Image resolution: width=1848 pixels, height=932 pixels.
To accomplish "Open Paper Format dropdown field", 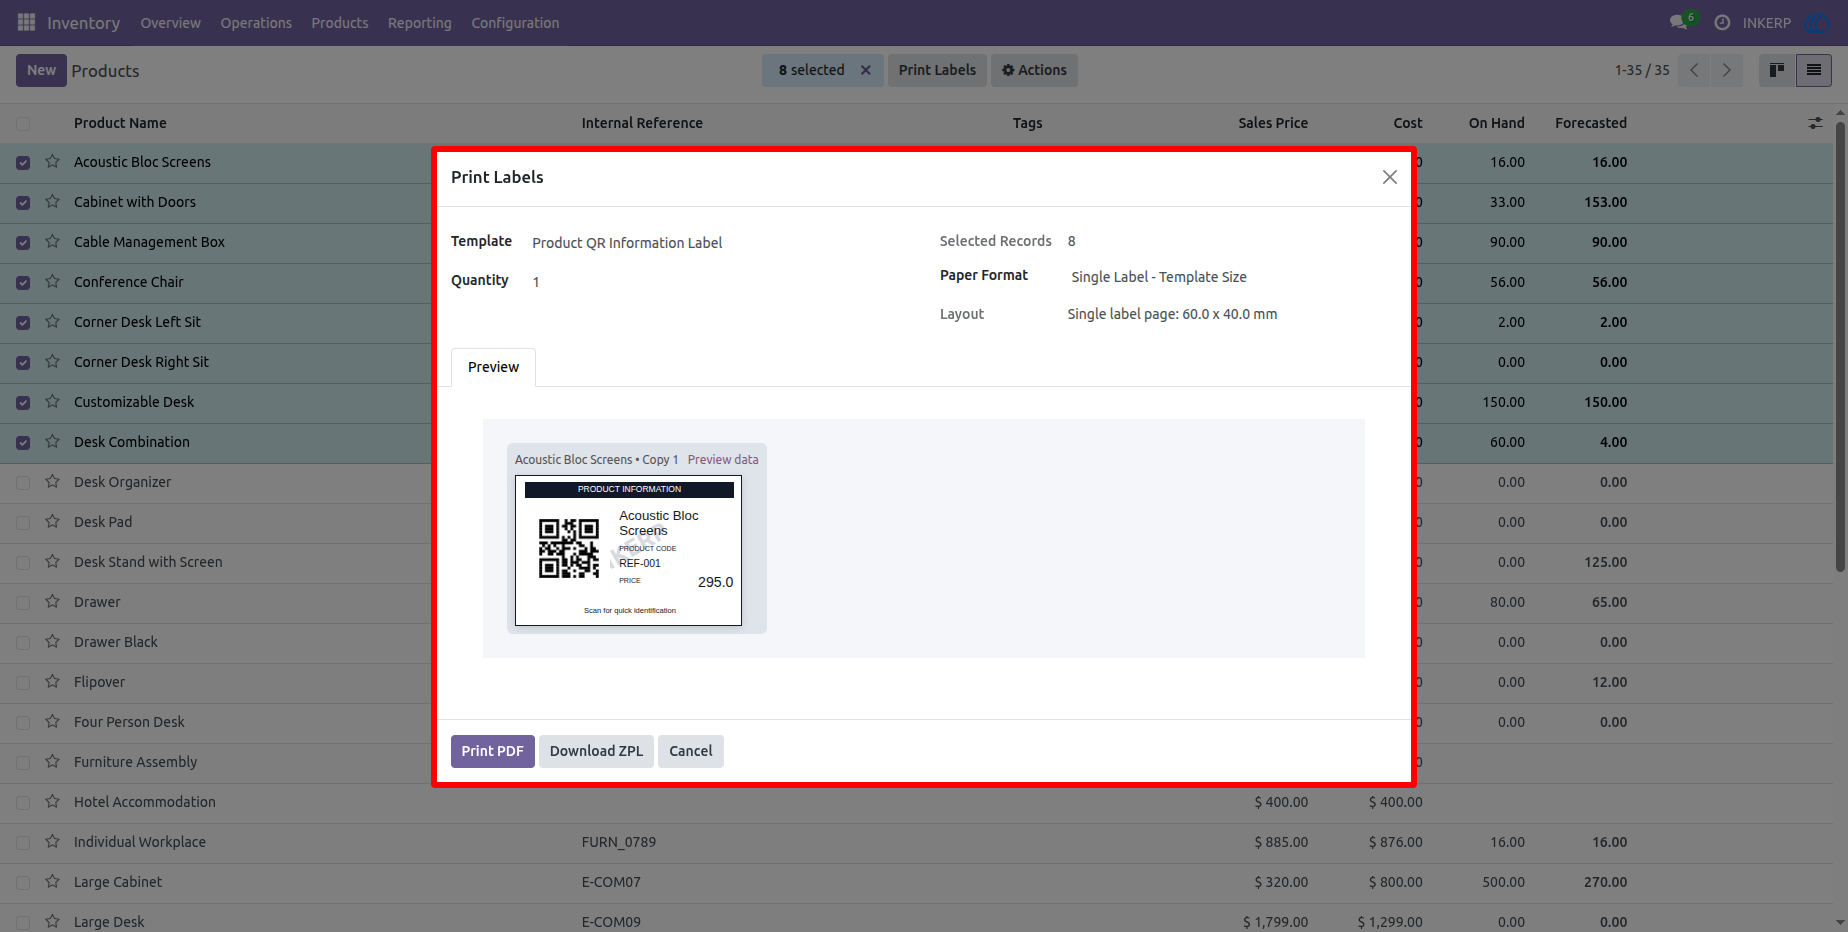I will pyautogui.click(x=1230, y=277).
